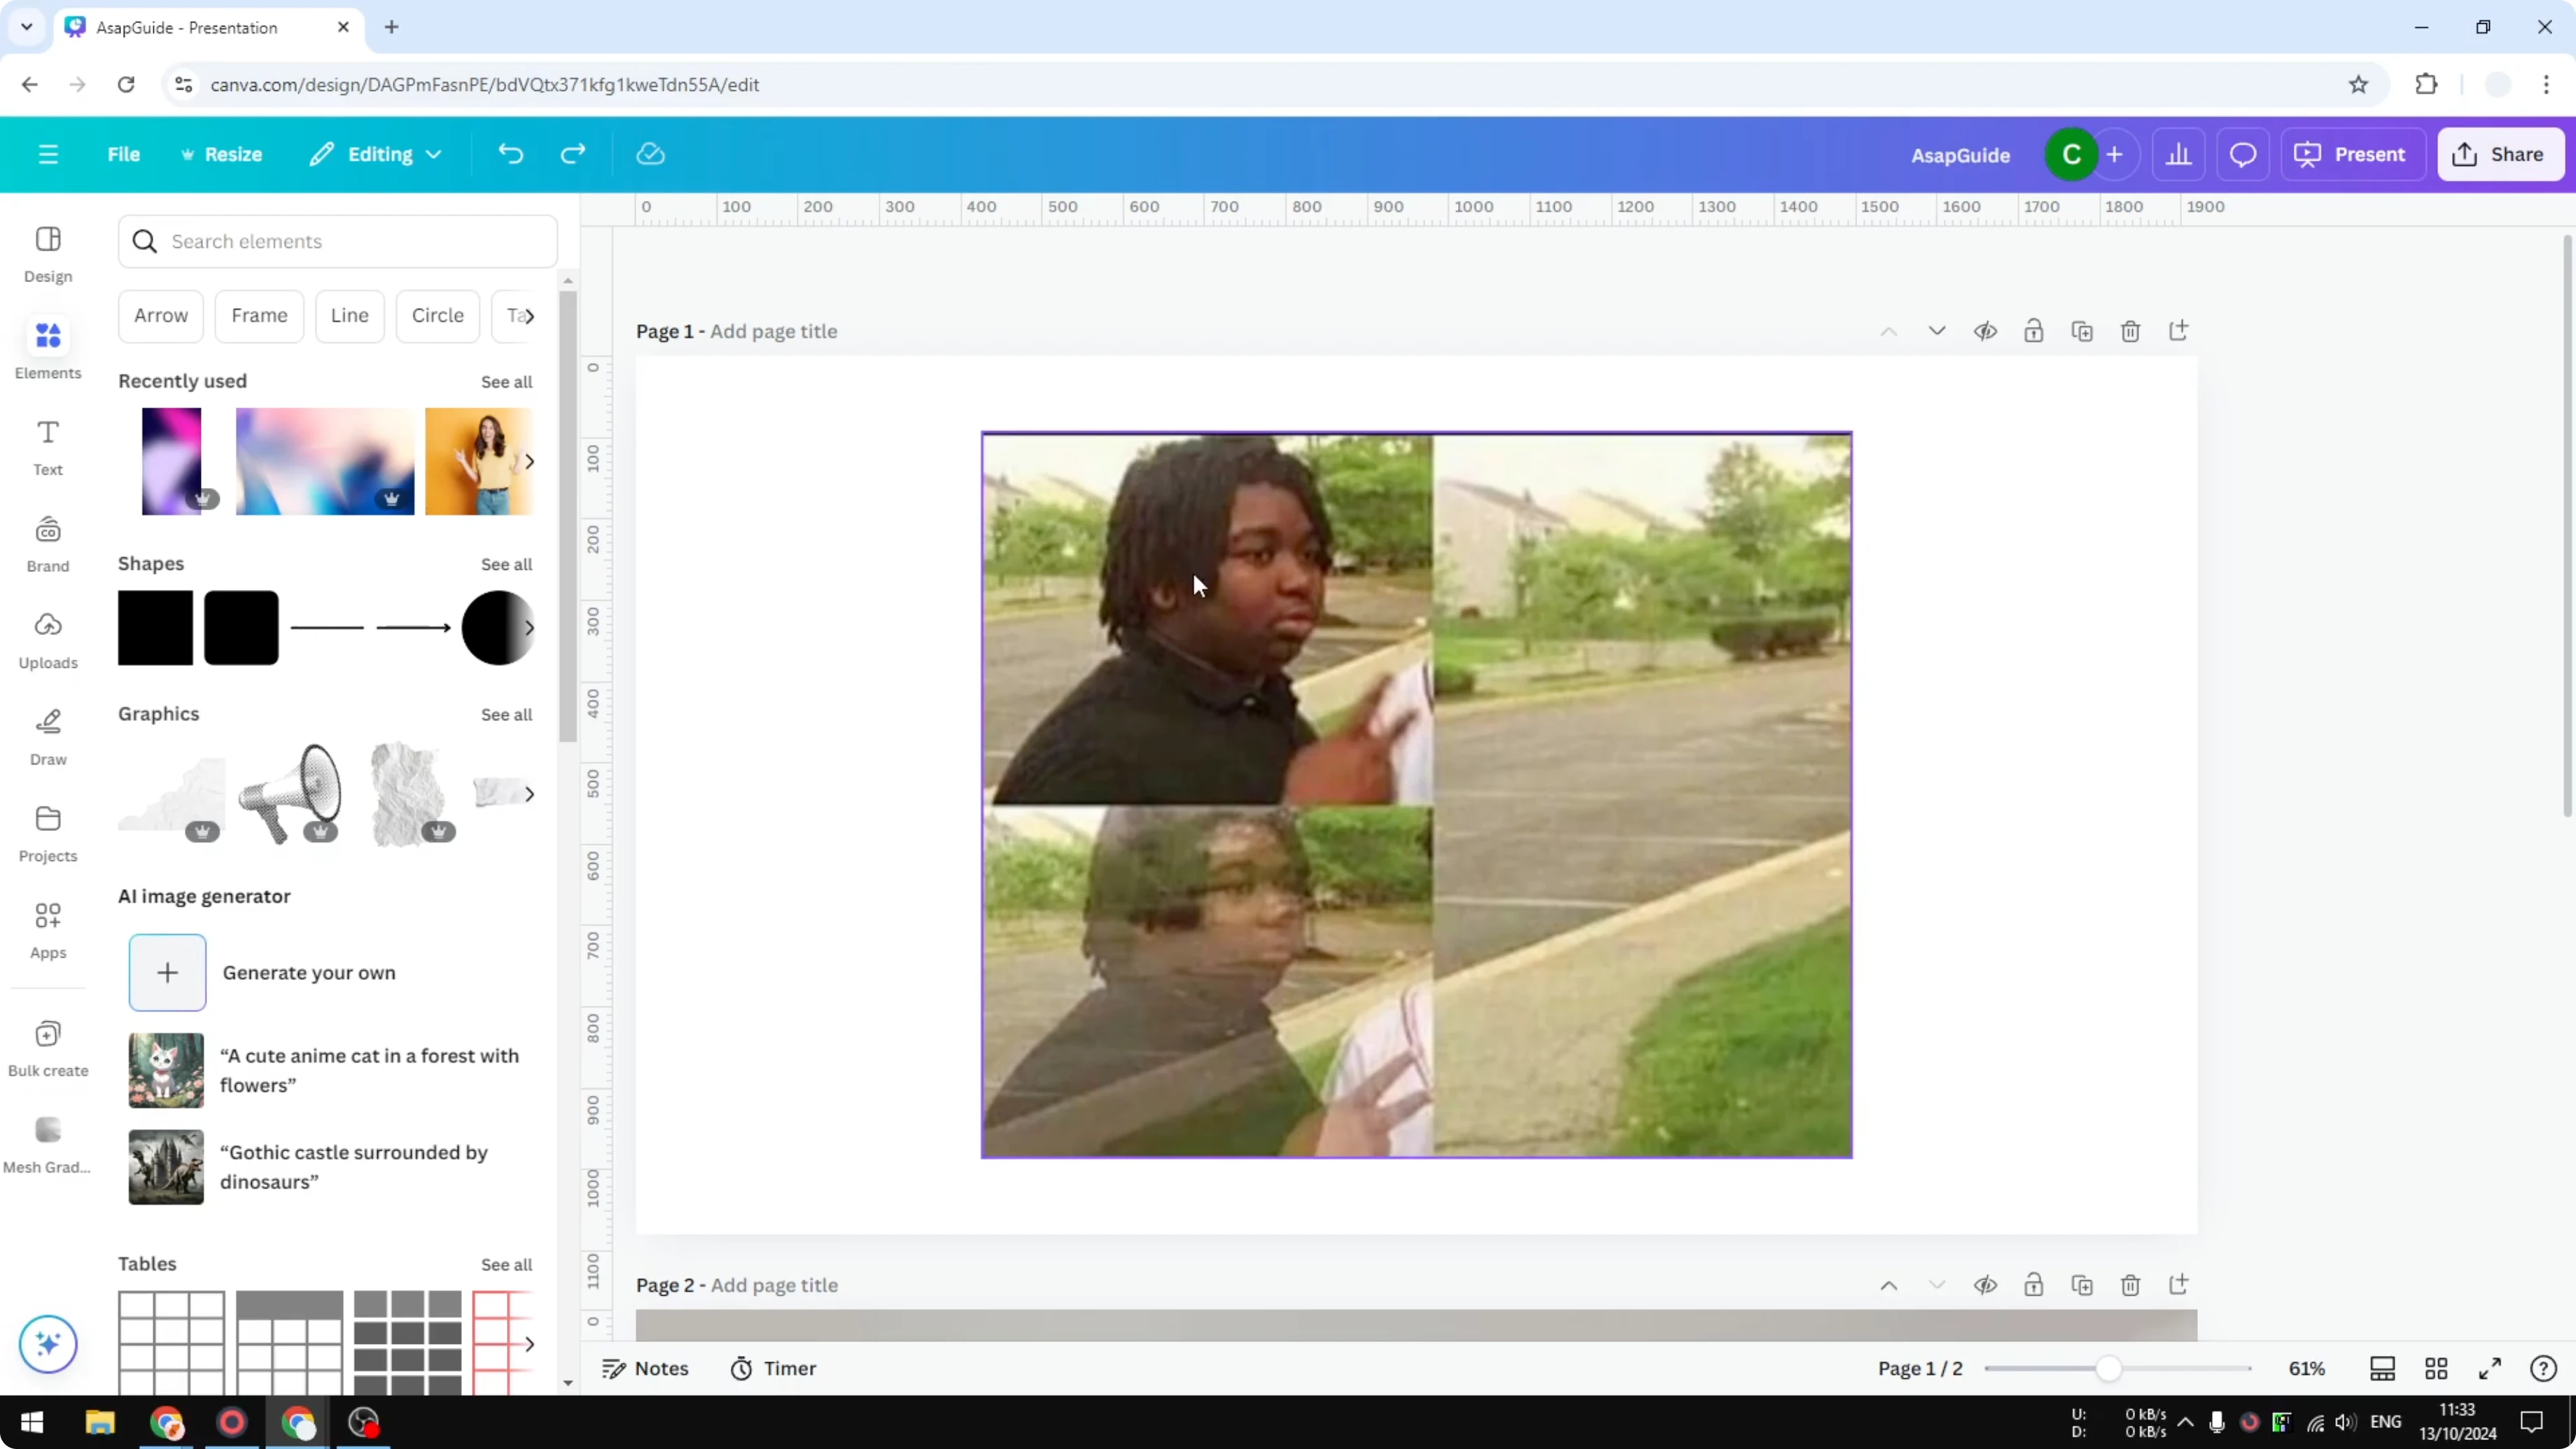Show more Shapes with arrow

[x=529, y=628]
